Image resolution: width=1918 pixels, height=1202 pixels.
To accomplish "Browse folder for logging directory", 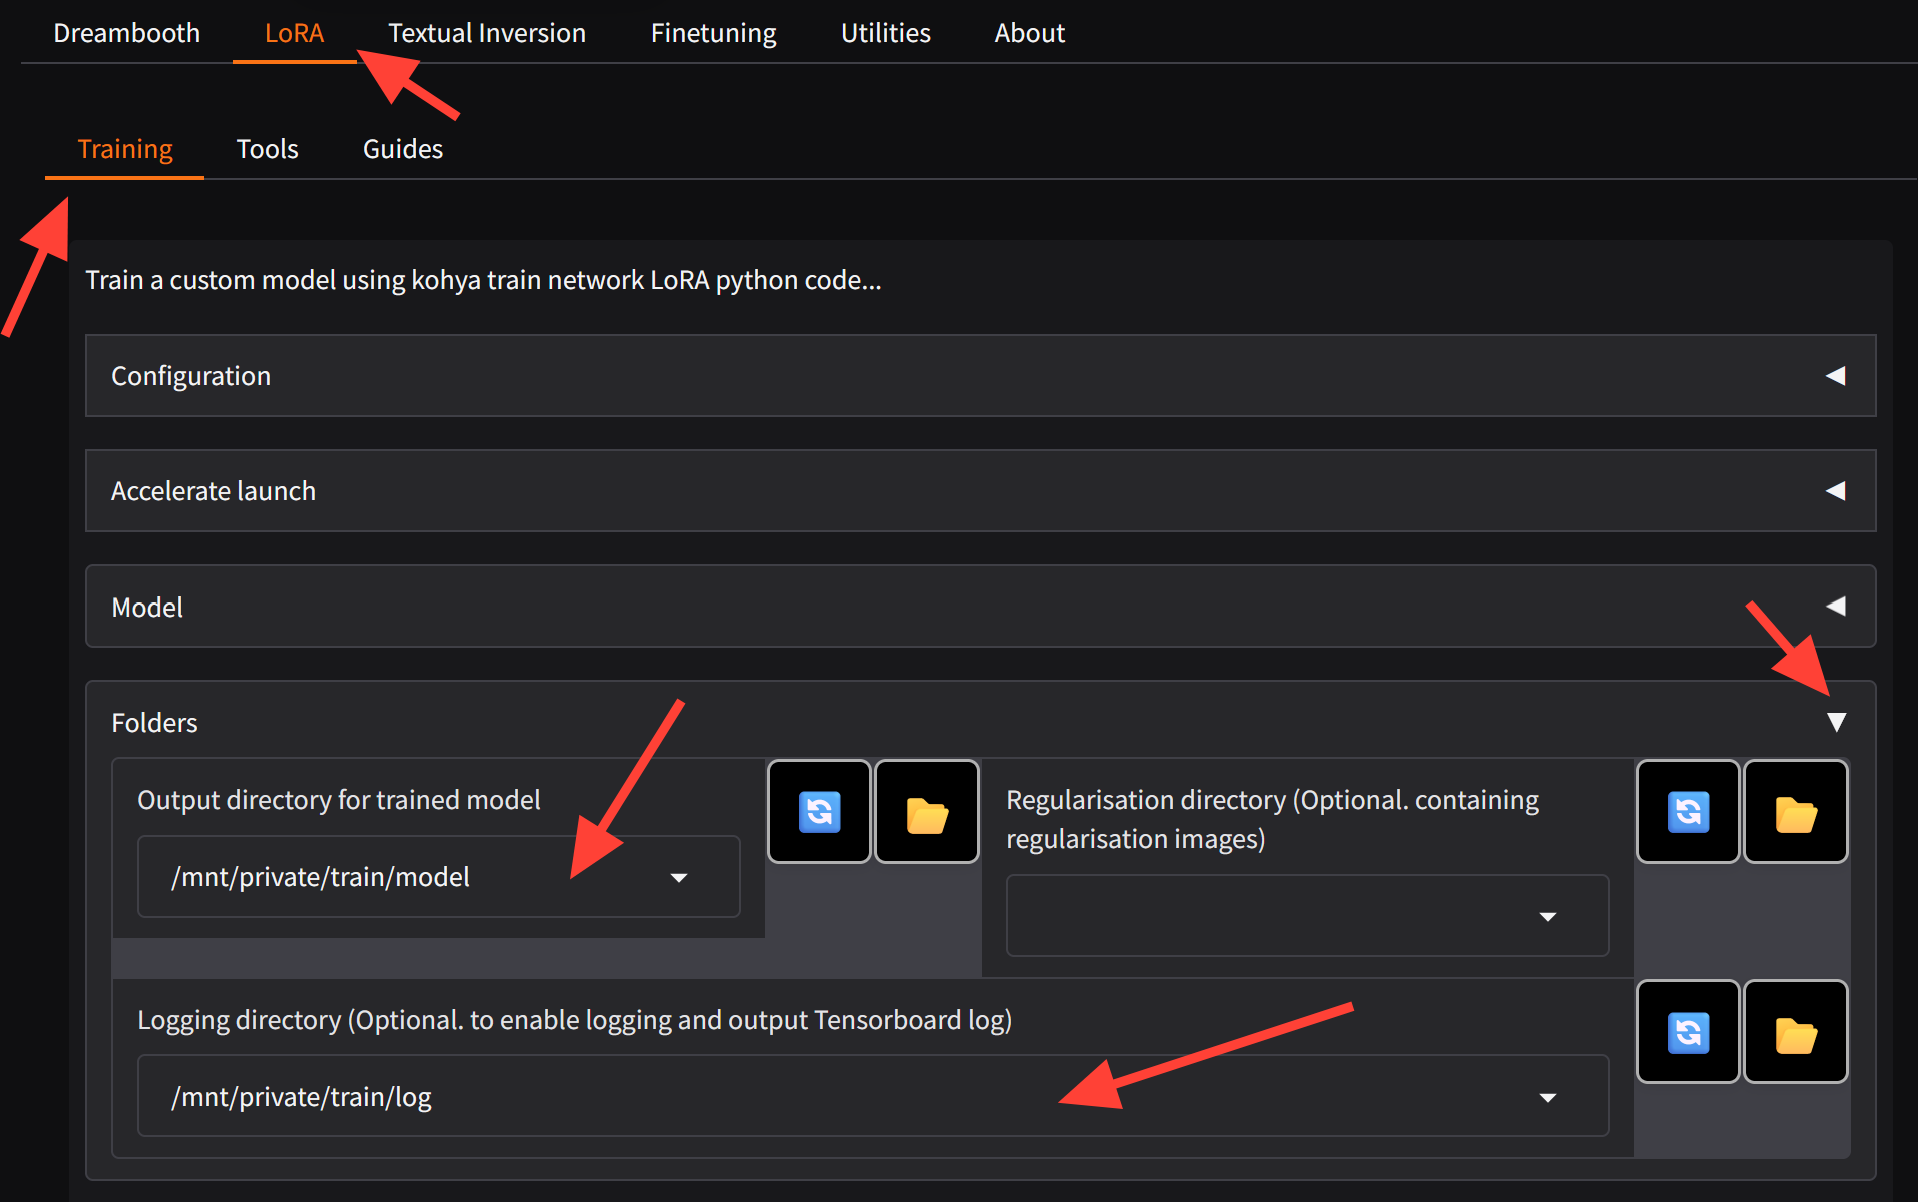I will point(1795,1032).
